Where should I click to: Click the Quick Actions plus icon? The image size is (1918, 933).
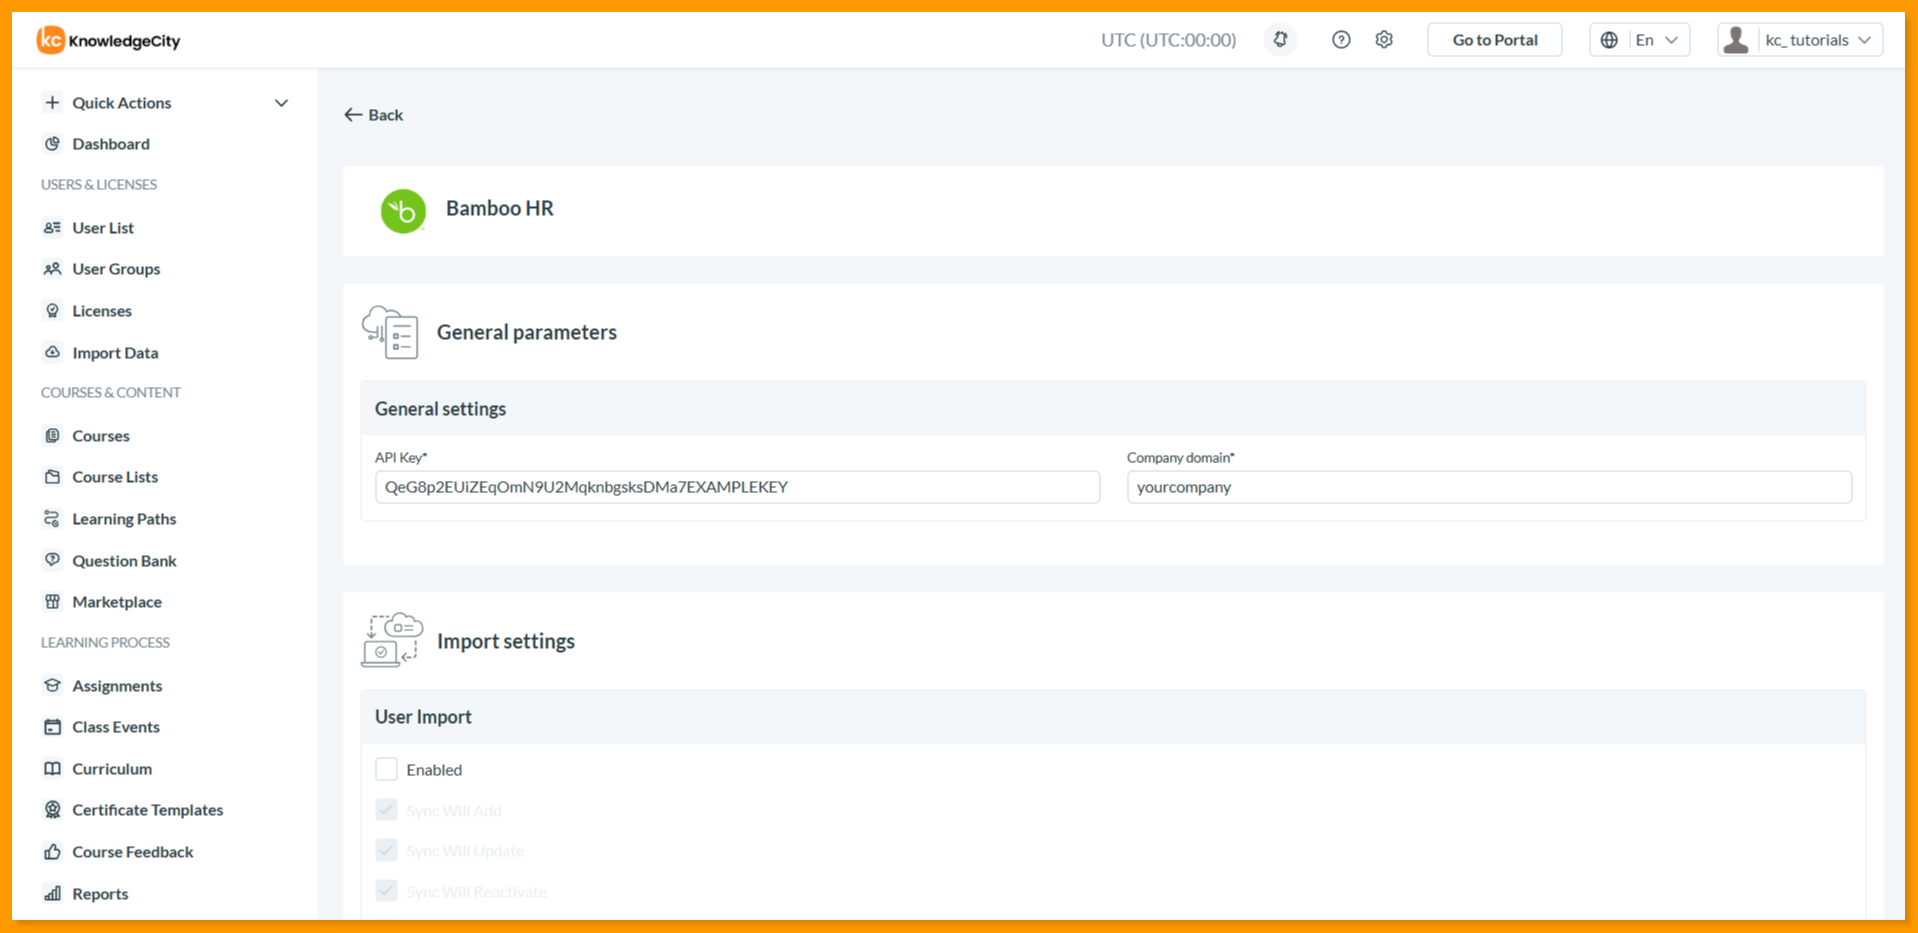(x=52, y=102)
